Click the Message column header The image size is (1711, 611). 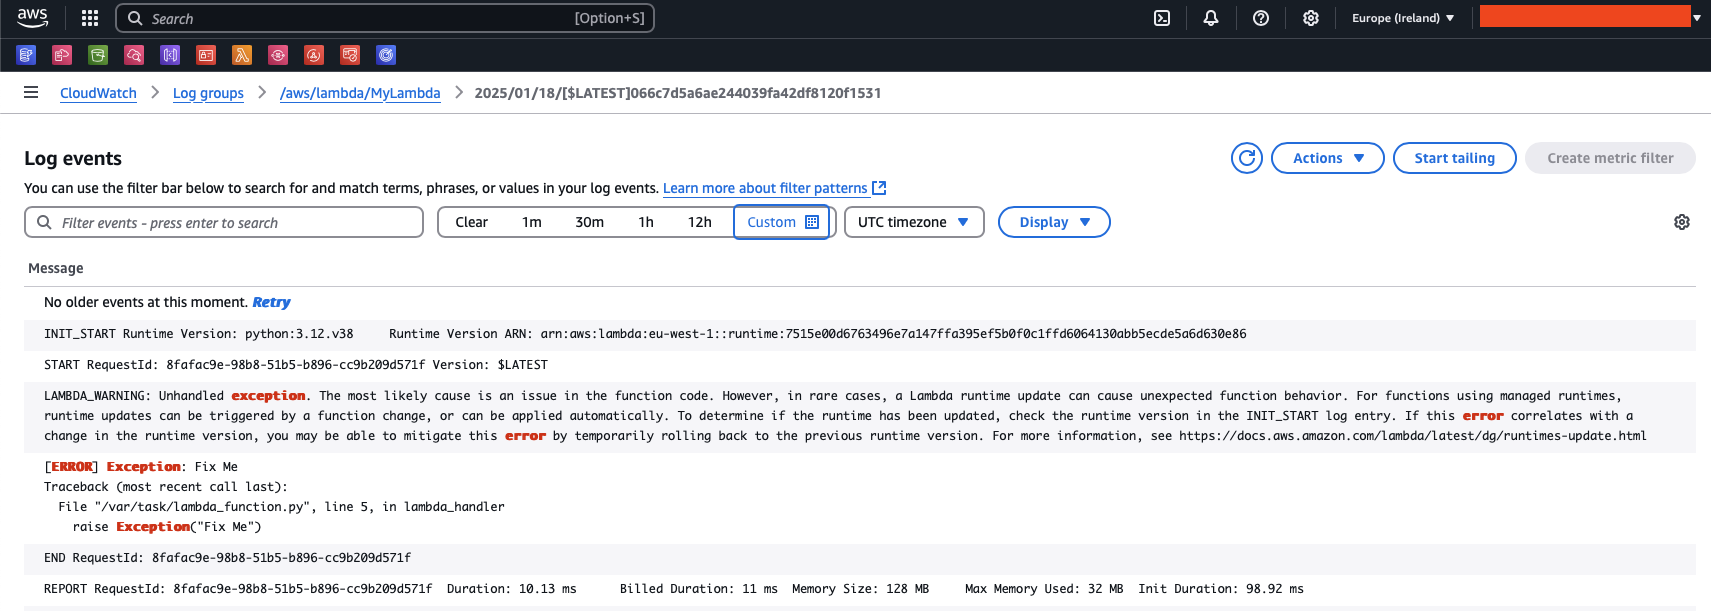tap(56, 268)
